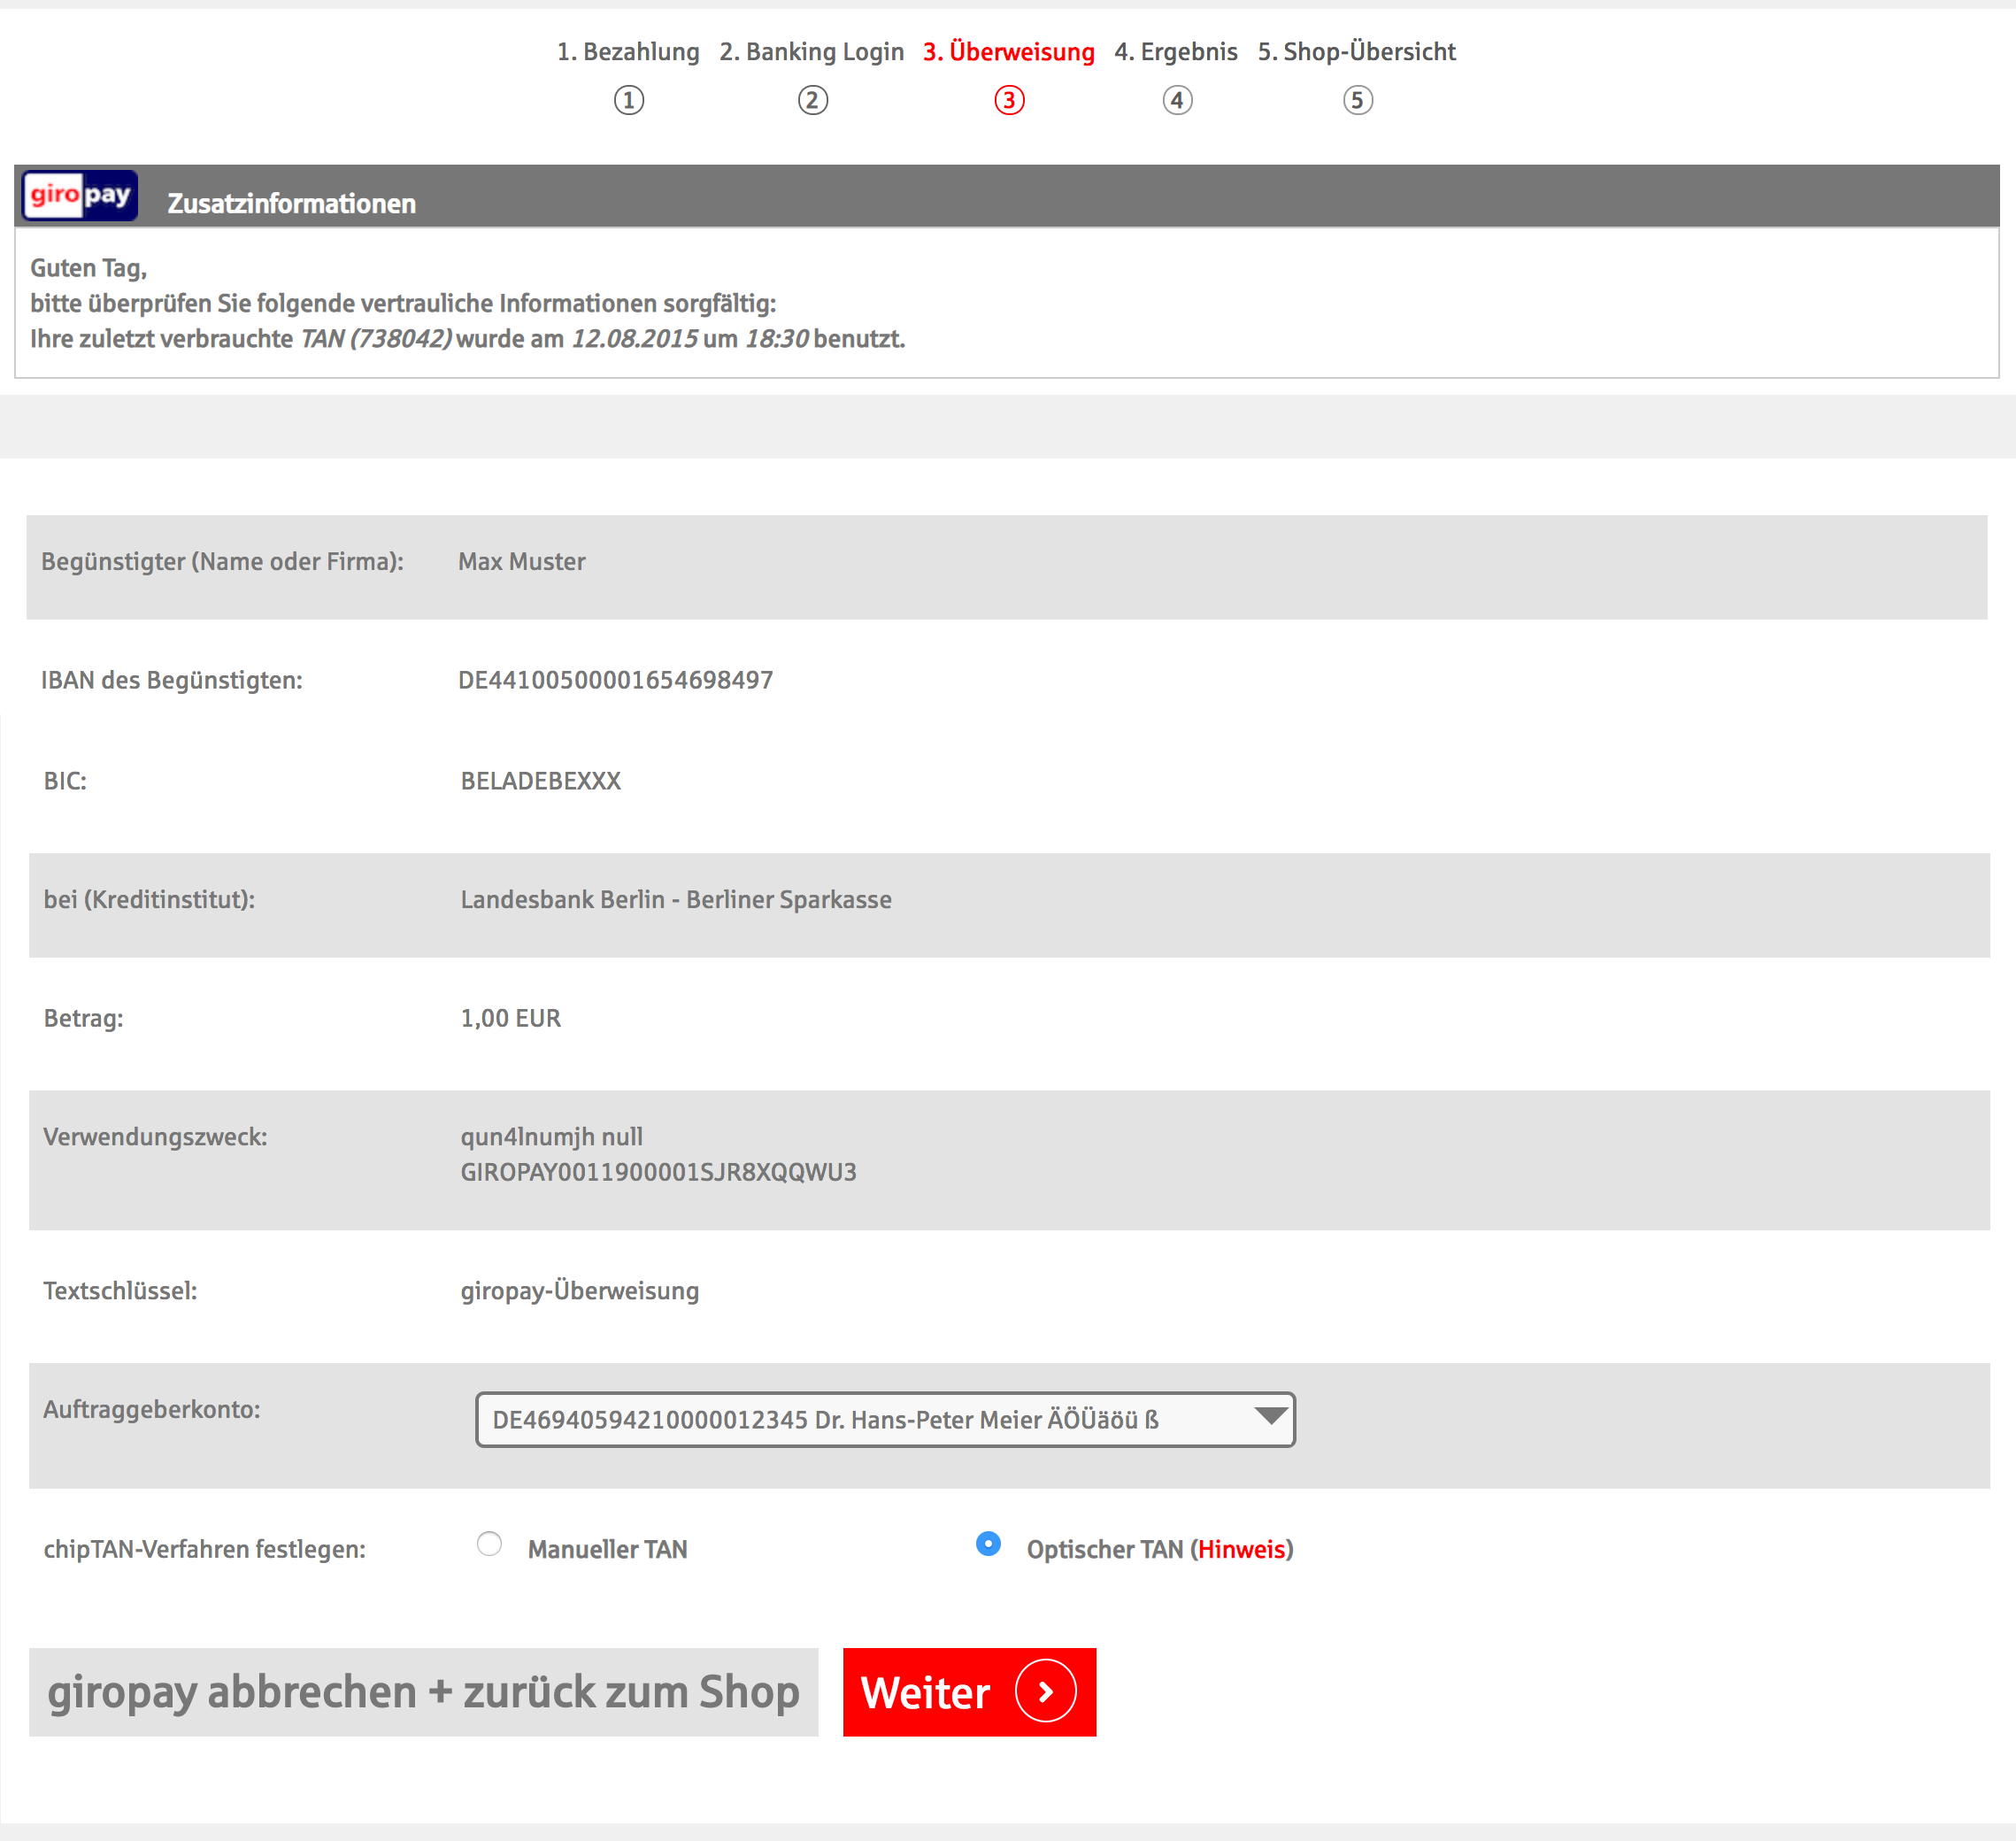
Task: Click the step 1 circle icon
Action: (628, 100)
